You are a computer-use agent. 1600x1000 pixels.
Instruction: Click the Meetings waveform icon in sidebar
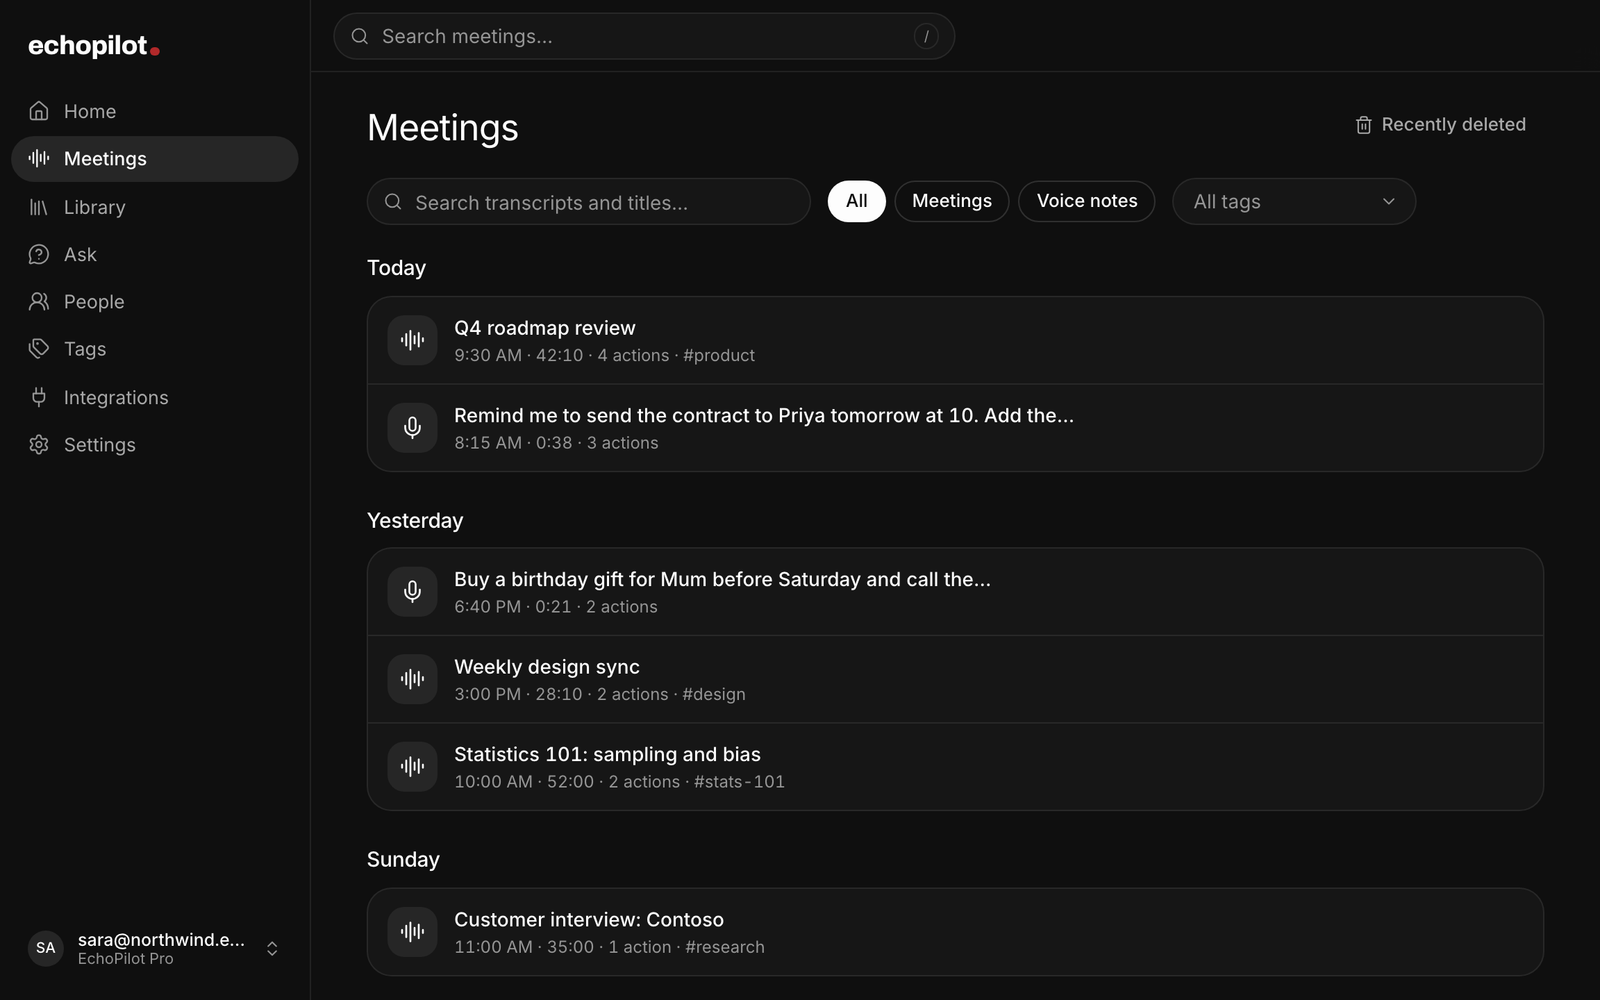click(39, 158)
